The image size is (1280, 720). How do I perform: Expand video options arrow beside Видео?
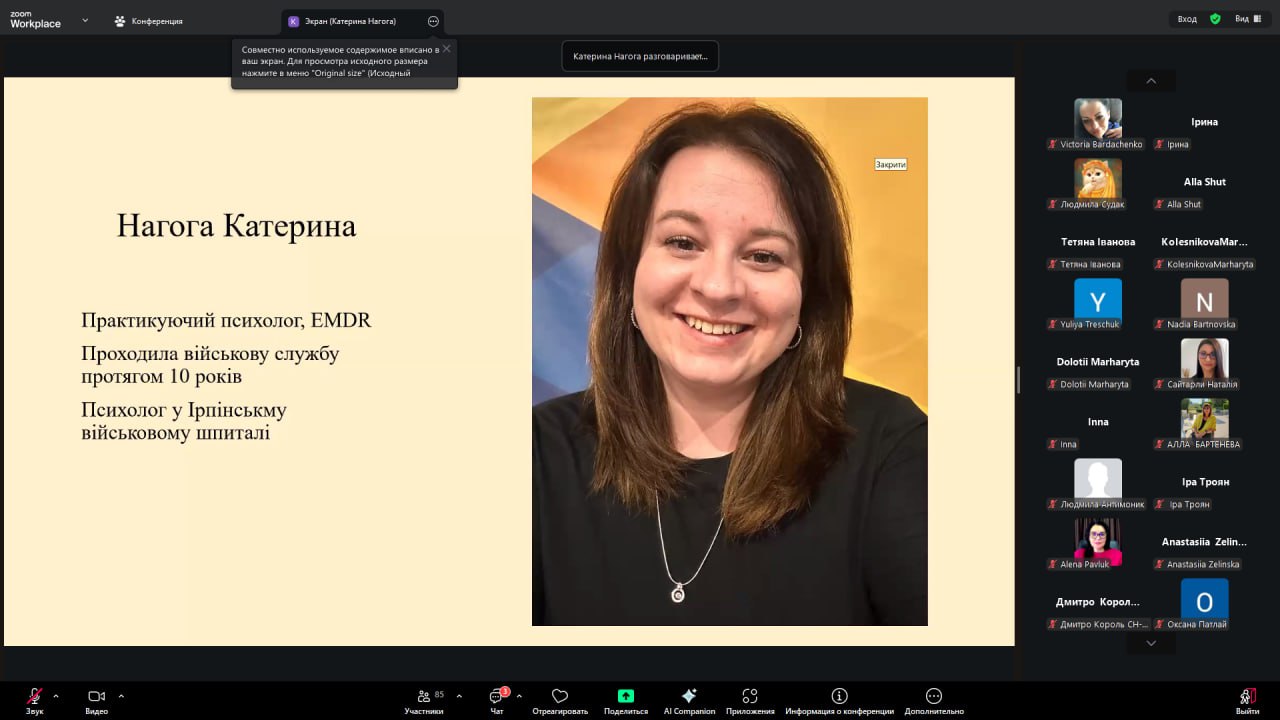[x=121, y=696]
